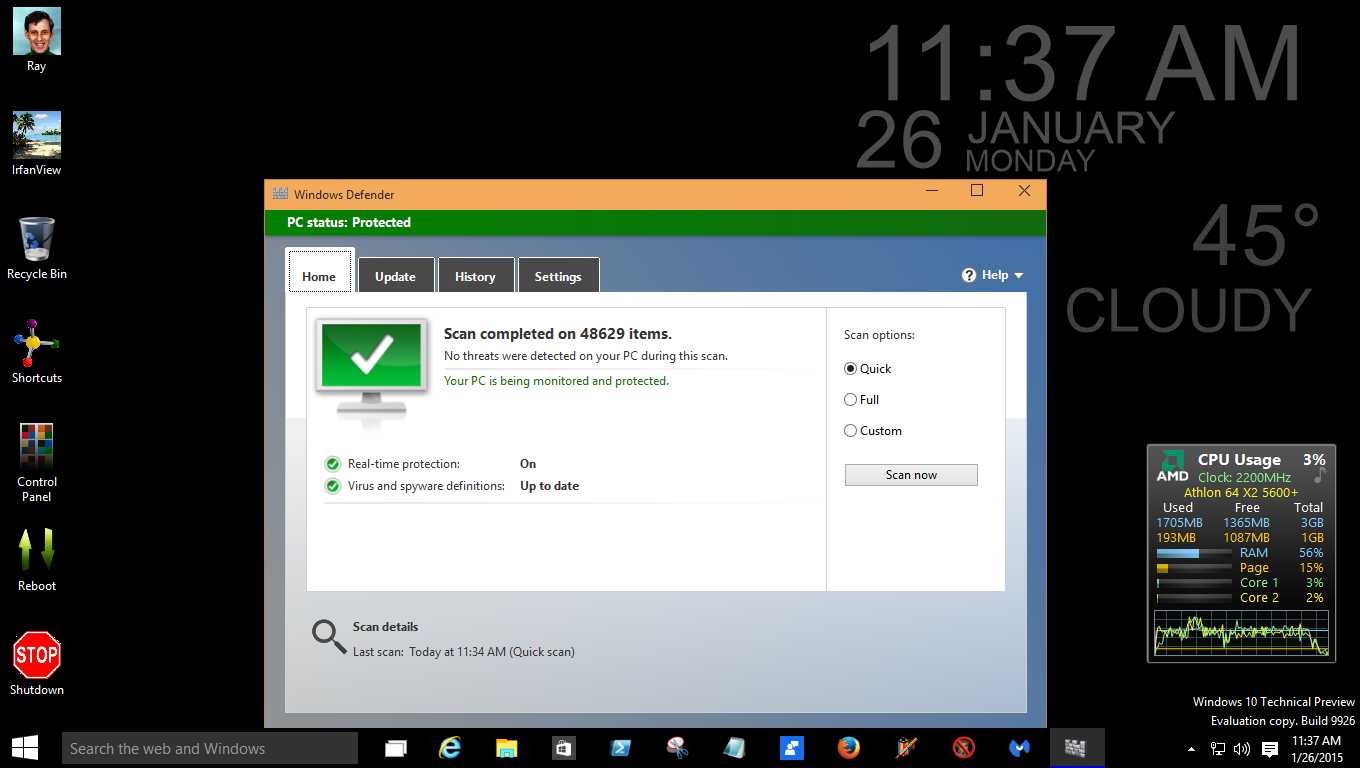Switch to the Home tab
The height and width of the screenshot is (768, 1360).
(319, 271)
